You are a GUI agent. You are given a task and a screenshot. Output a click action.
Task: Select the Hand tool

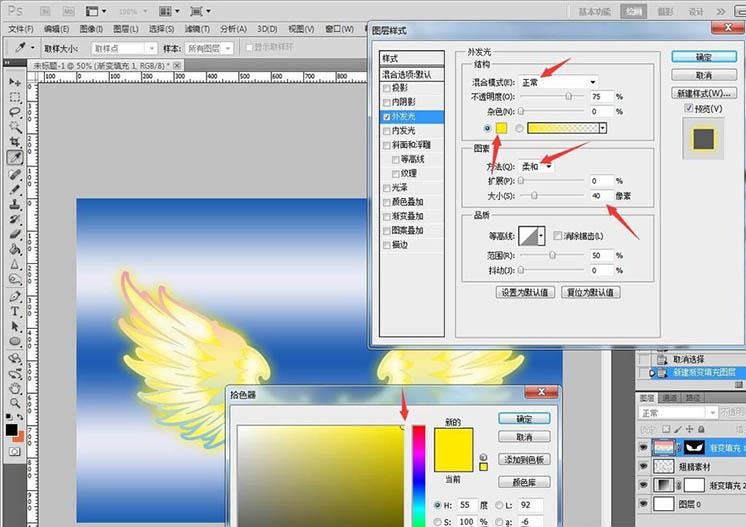[x=15, y=388]
